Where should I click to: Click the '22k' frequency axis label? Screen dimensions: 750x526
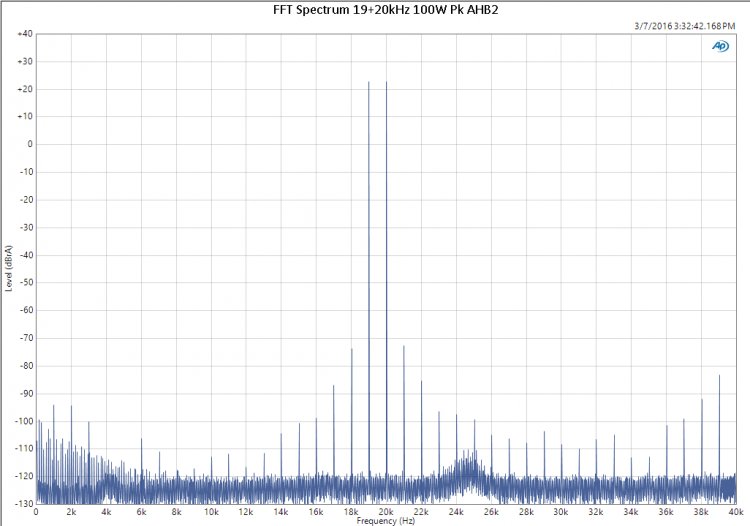pyautogui.click(x=421, y=512)
